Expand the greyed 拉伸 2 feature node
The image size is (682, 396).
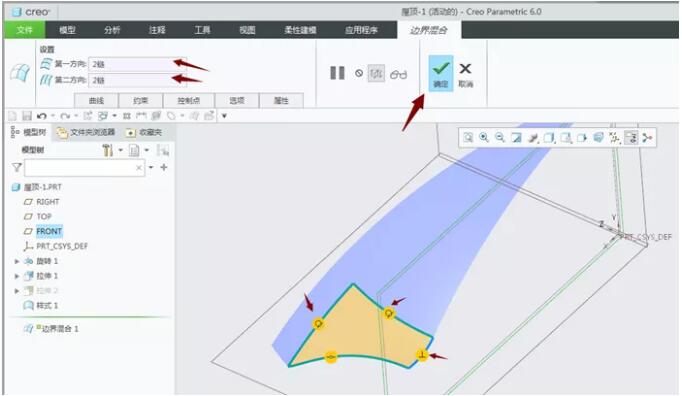17,291
